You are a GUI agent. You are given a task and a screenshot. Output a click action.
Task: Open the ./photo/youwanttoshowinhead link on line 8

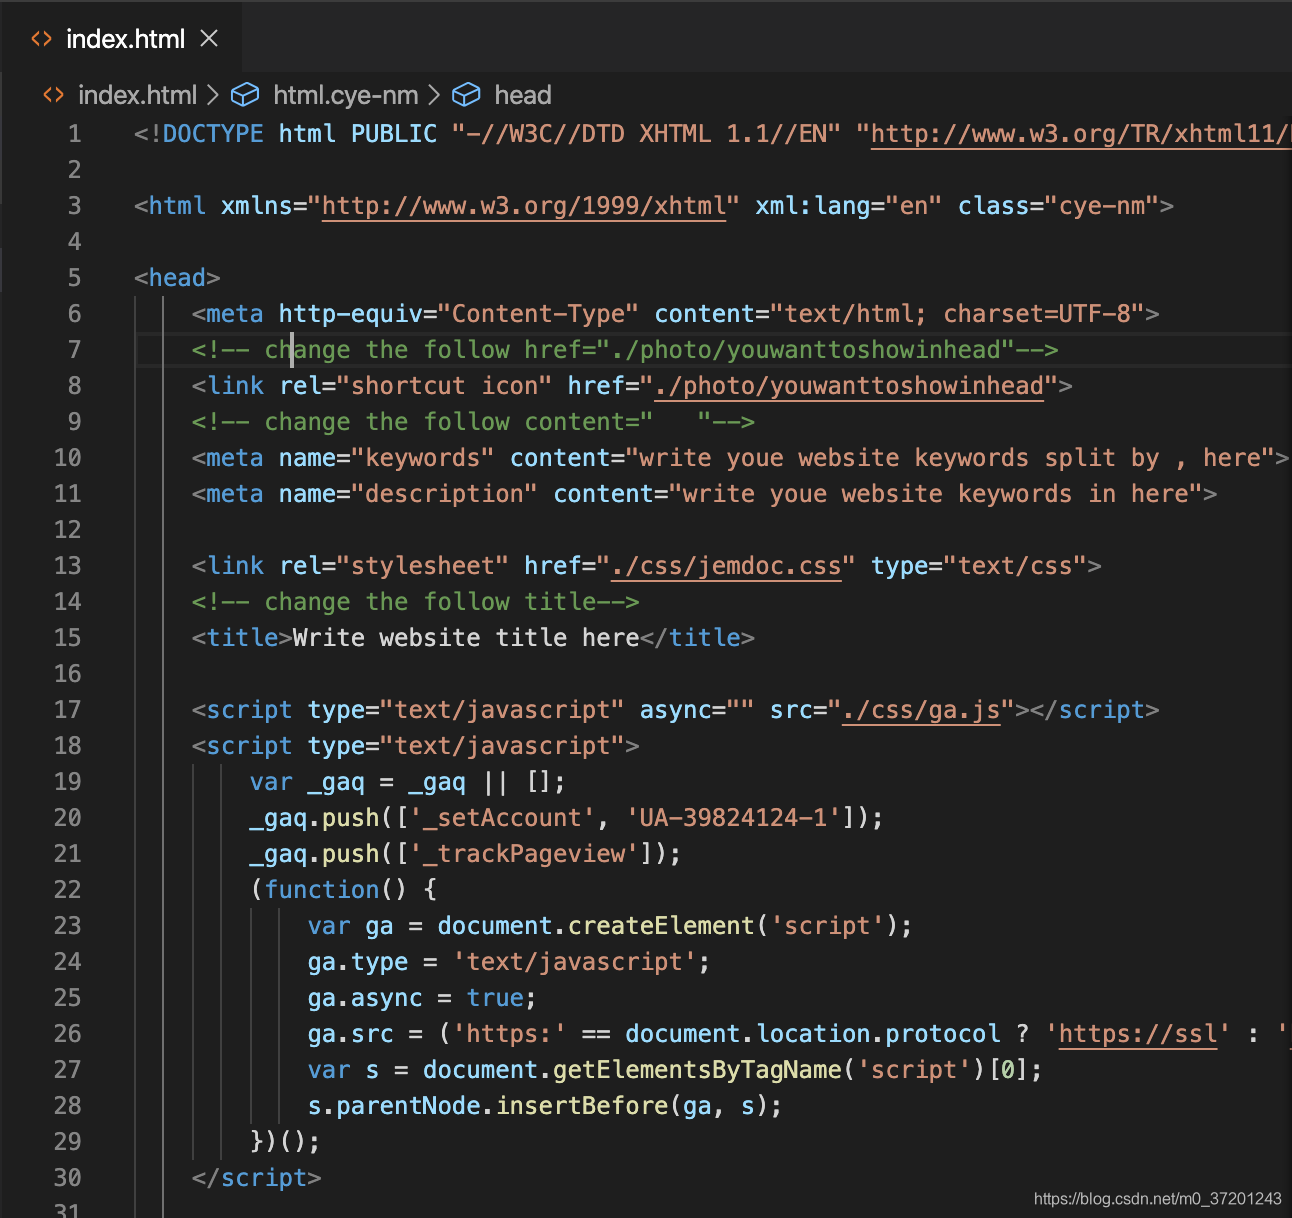pos(849,386)
